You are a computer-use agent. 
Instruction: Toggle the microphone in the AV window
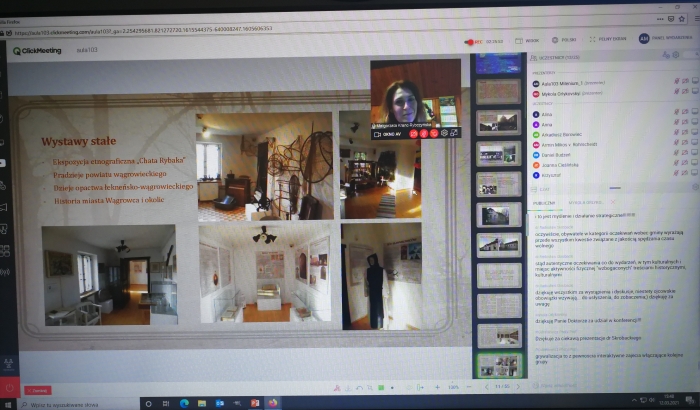[x=424, y=132]
